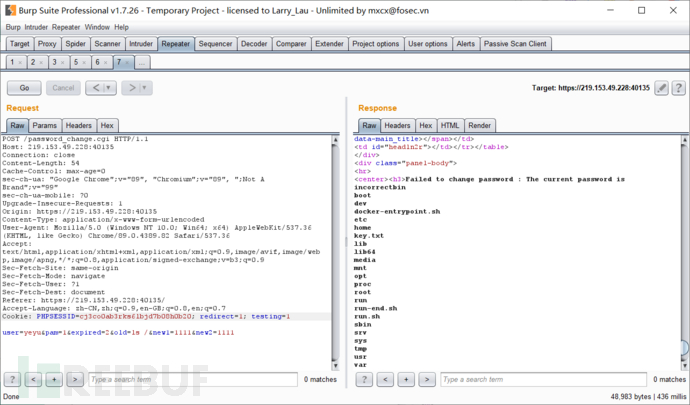Show request Params view
690x405 pixels.
pyautogui.click(x=45, y=125)
